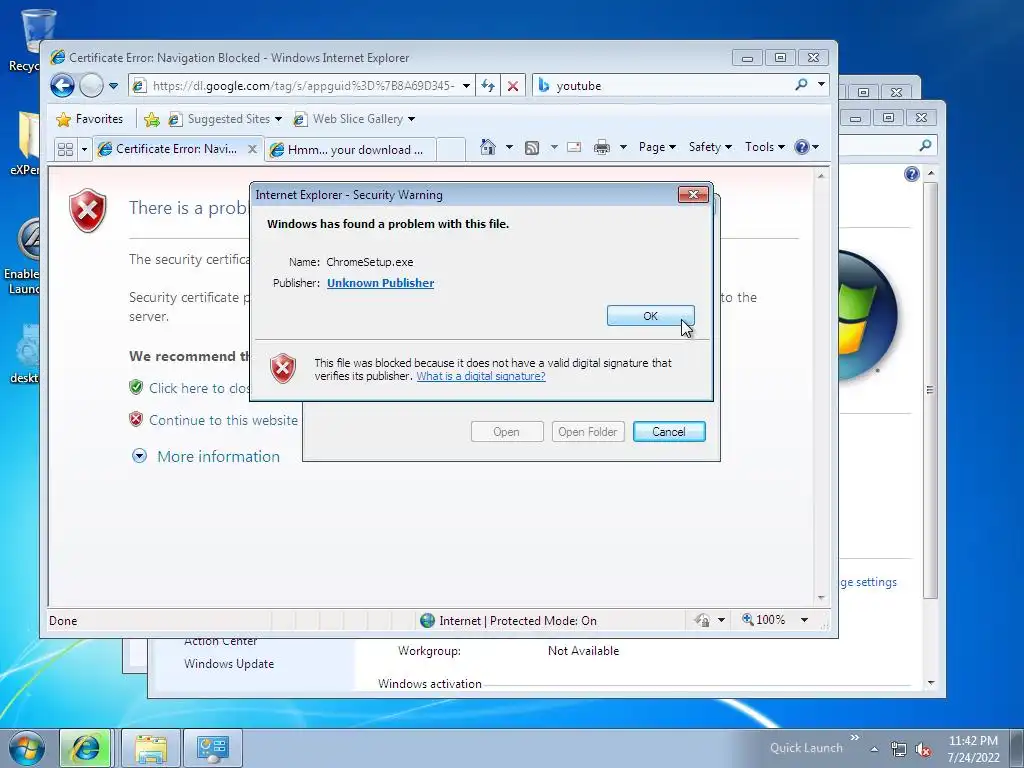Click the red Stop loading icon

(513, 86)
